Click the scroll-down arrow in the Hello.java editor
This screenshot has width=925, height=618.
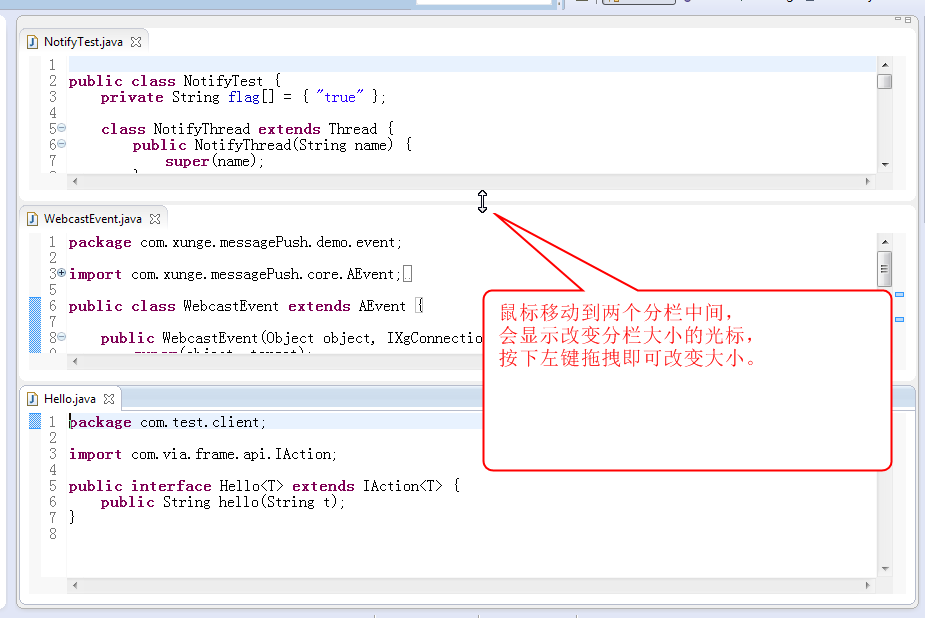coord(885,569)
